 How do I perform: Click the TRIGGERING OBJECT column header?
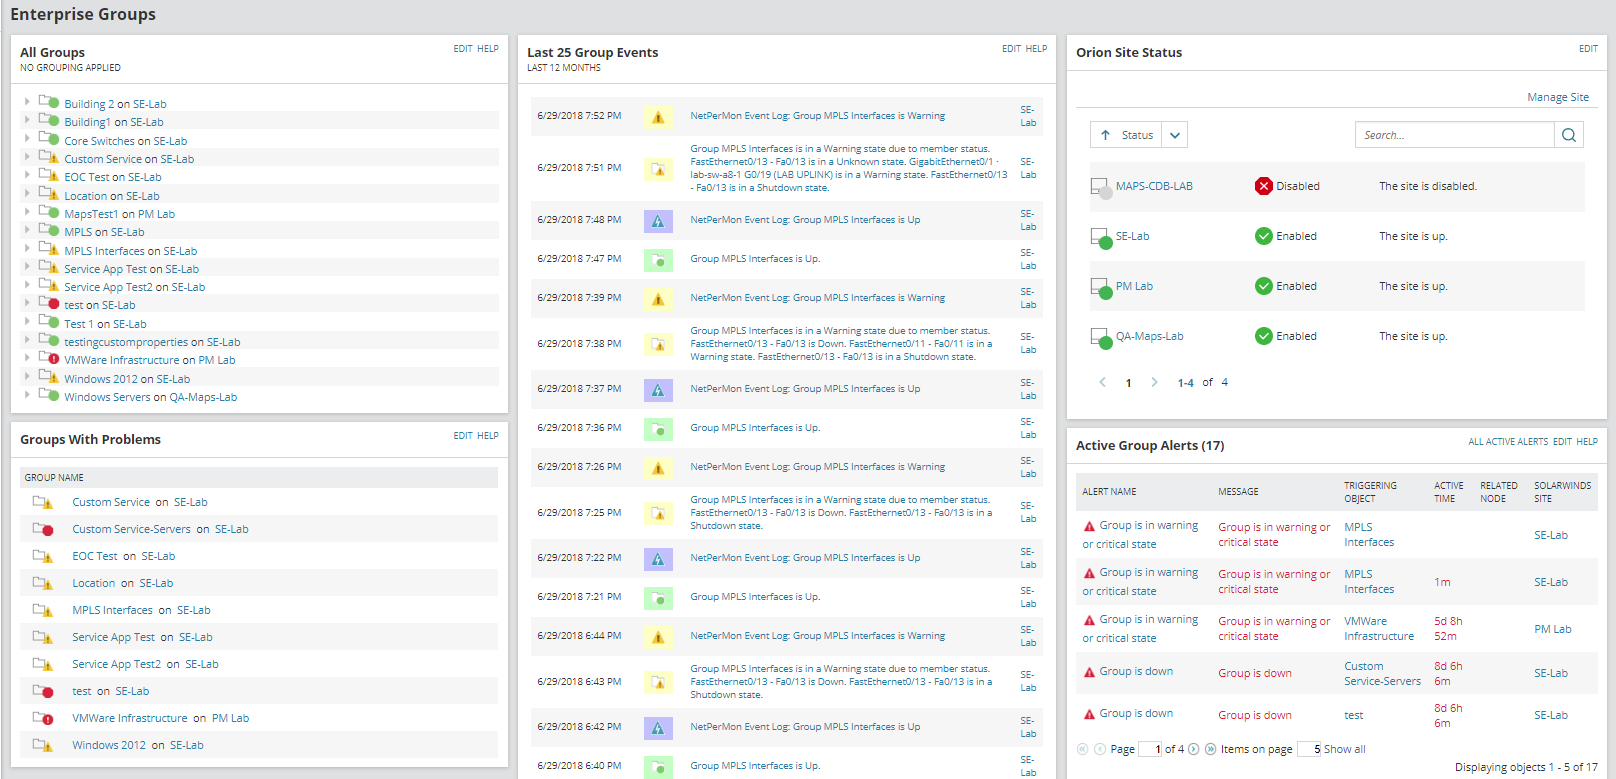[1371, 492]
